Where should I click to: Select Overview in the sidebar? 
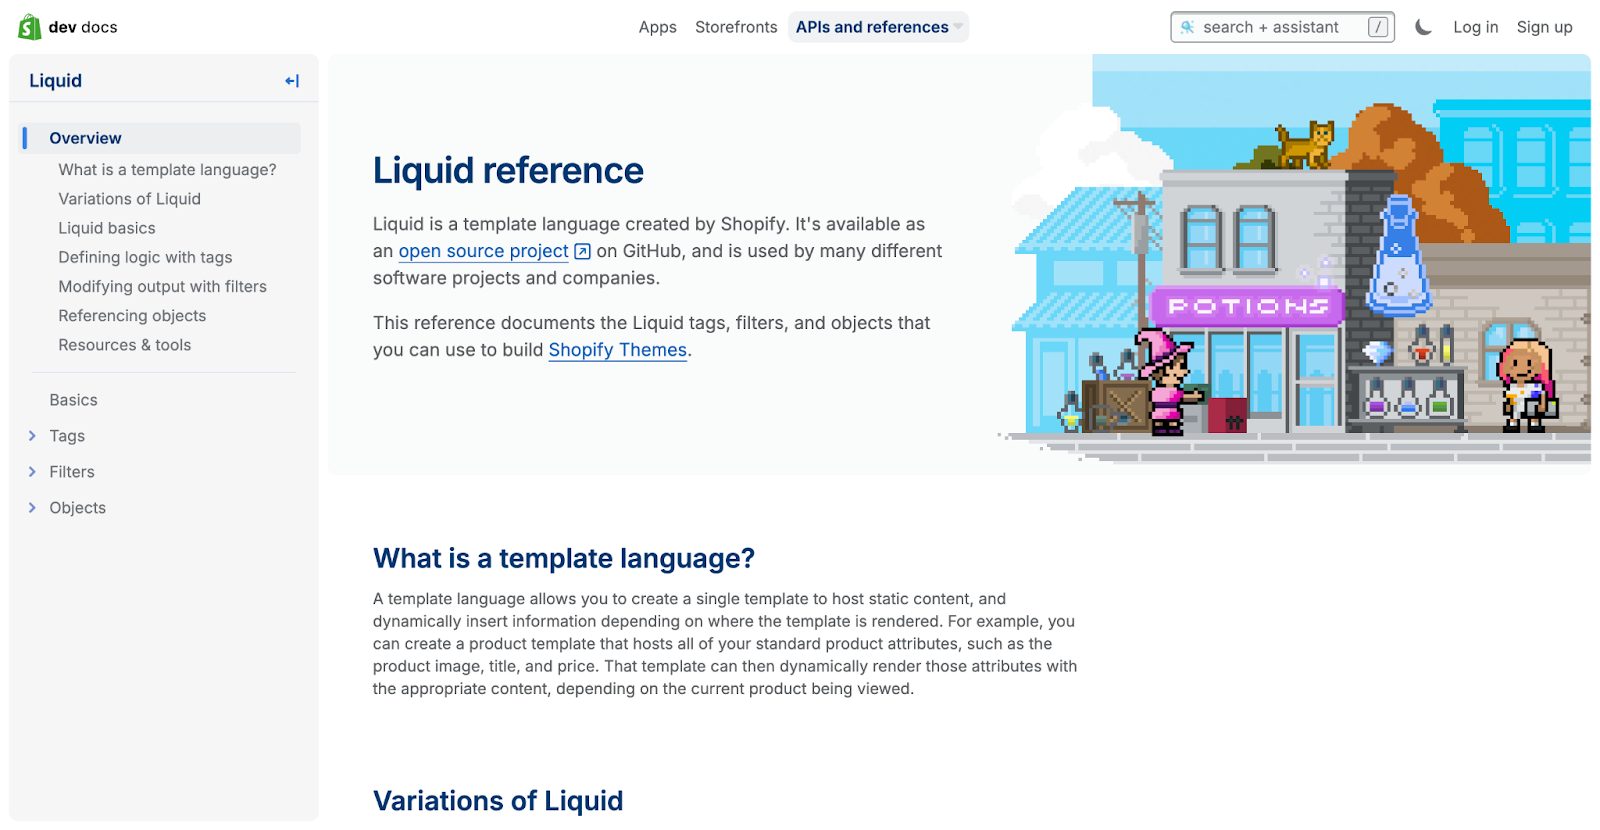tap(161, 138)
